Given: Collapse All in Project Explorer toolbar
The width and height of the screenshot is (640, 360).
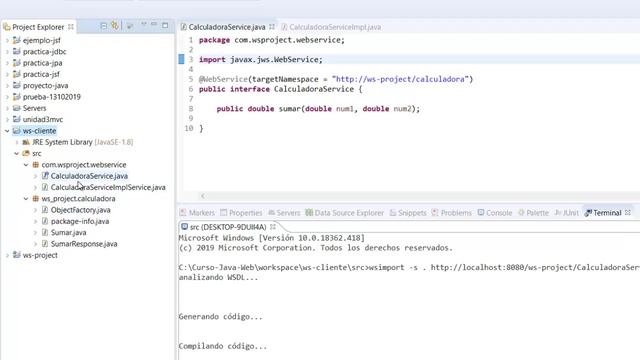Looking at the screenshot, I should coord(104,26).
